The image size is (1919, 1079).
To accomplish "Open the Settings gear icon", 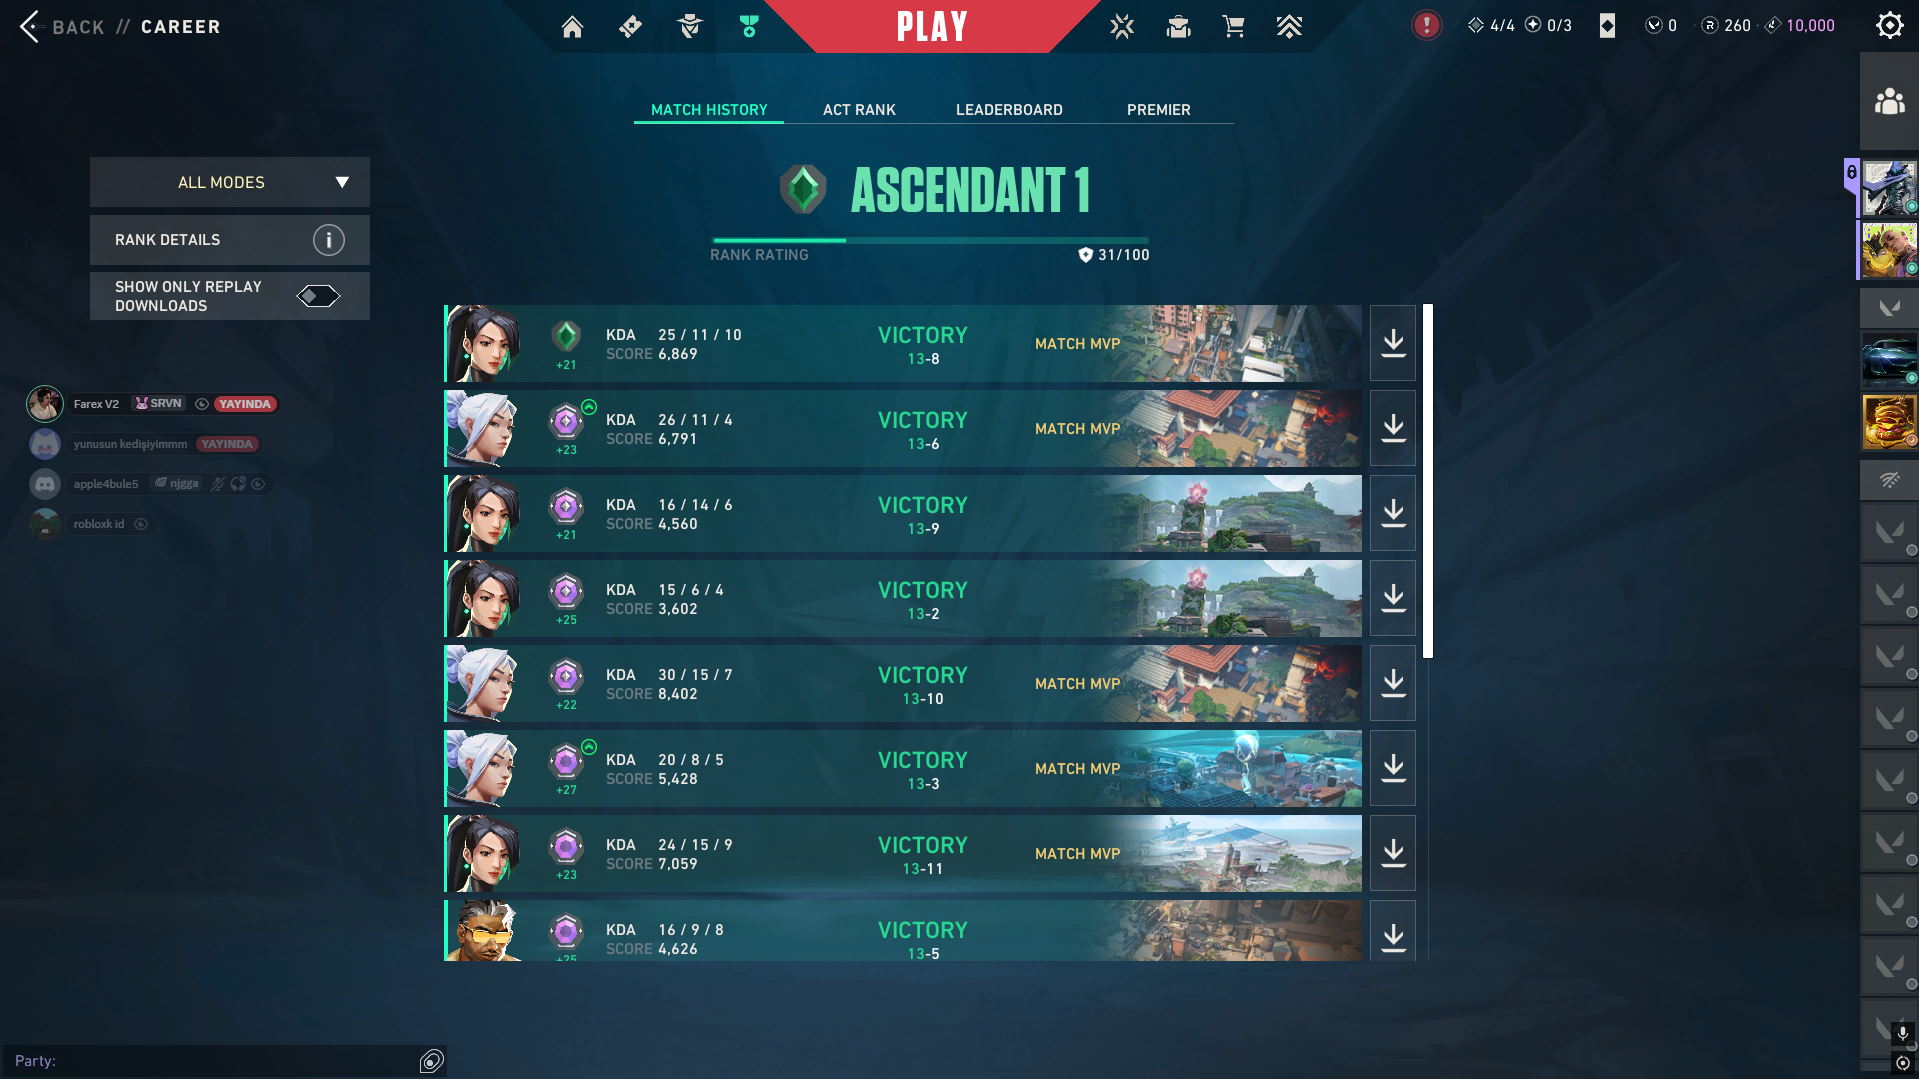I will (x=1889, y=25).
